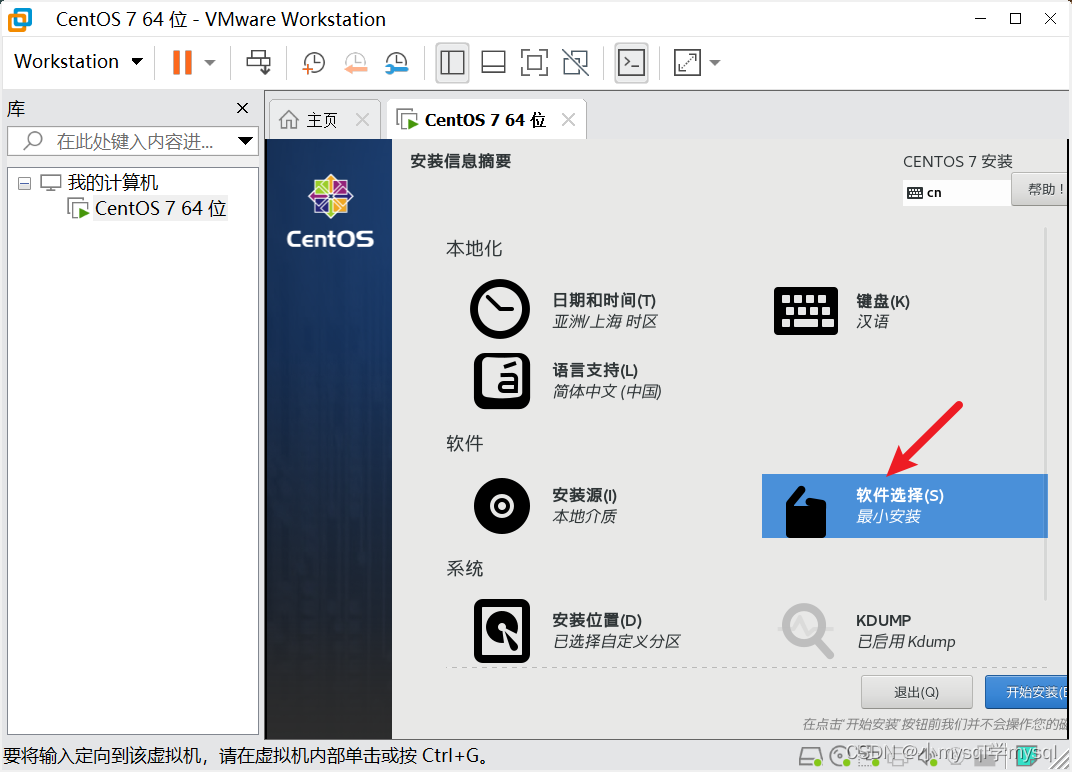1072x772 pixels.
Task: Toggle Unity mode
Action: (575, 62)
